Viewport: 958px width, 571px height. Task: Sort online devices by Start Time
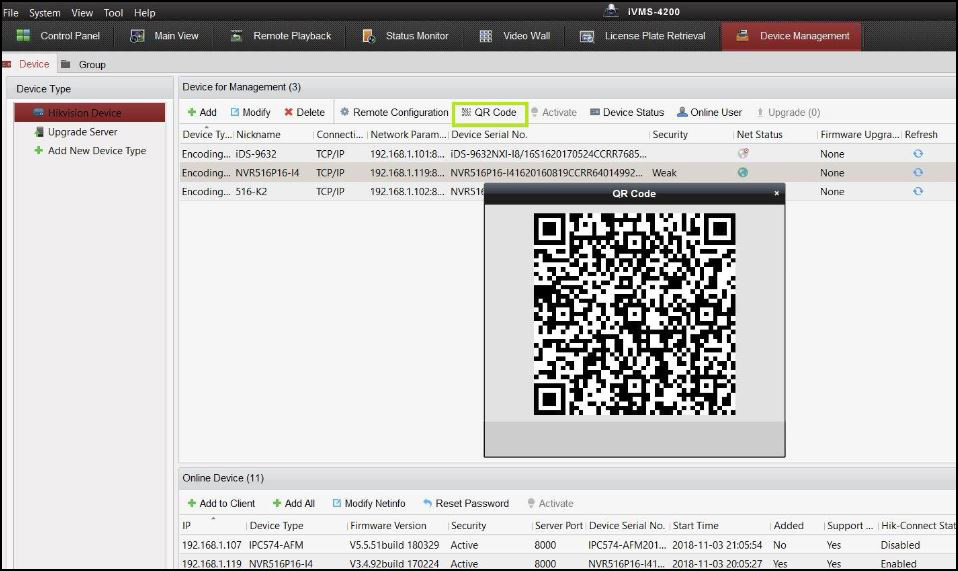click(x=695, y=526)
